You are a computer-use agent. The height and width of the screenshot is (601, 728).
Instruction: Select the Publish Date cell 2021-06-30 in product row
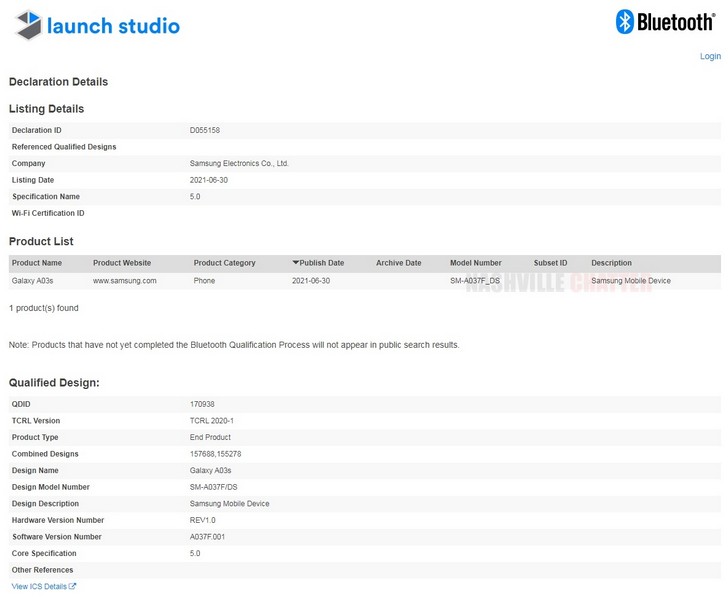(x=311, y=281)
